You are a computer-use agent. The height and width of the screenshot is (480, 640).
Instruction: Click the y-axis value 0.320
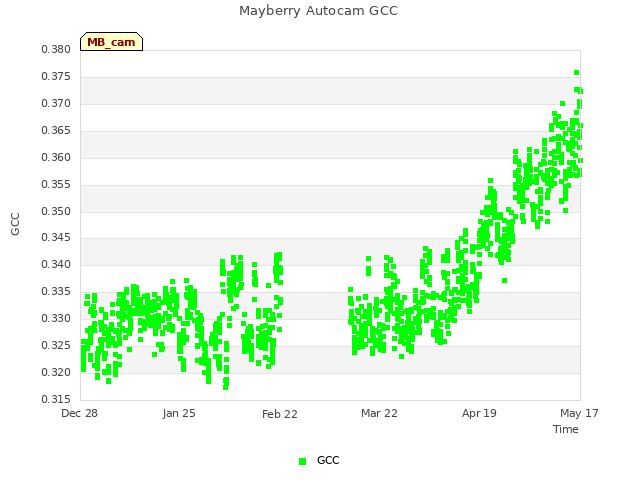coord(56,372)
